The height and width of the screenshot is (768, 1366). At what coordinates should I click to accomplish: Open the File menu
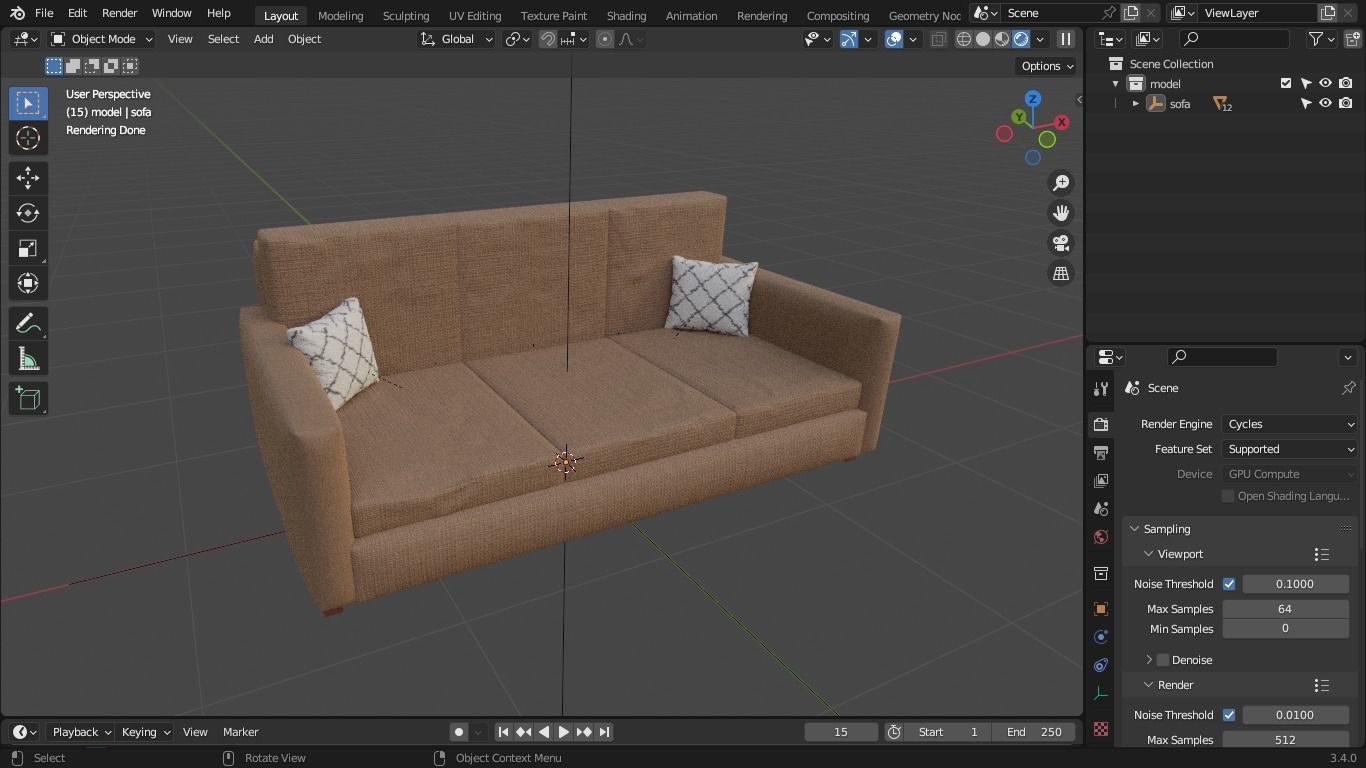point(44,13)
